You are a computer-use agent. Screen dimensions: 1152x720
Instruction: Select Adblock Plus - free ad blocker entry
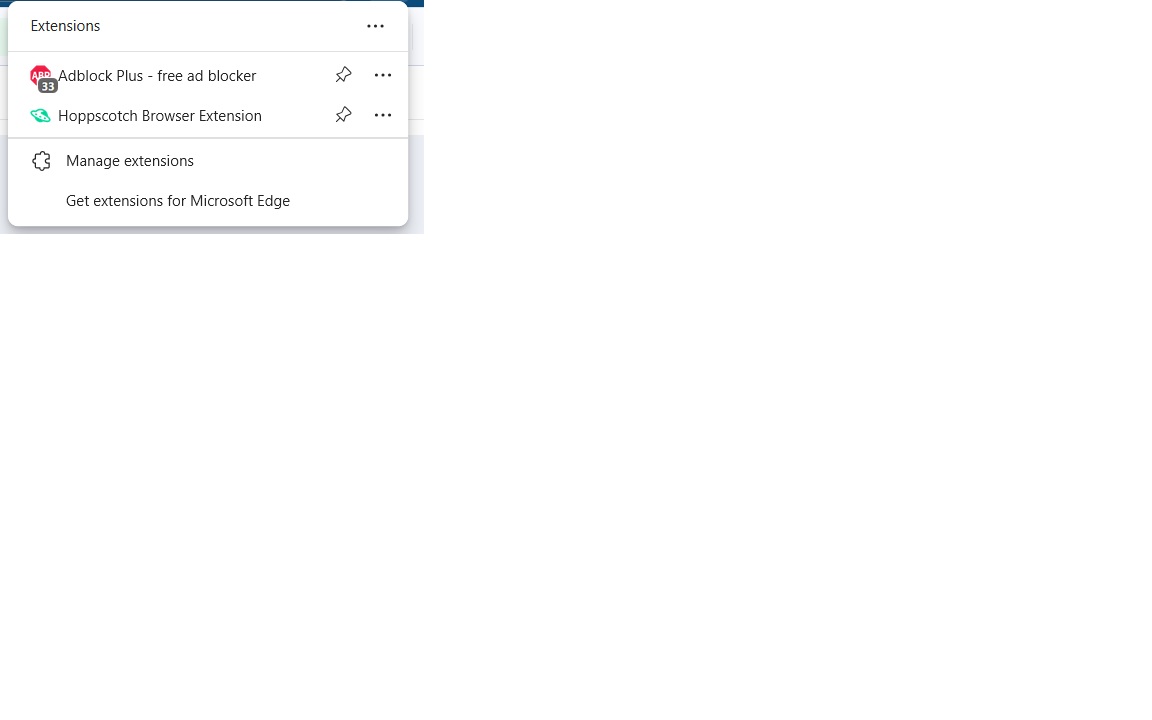pyautogui.click(x=157, y=76)
